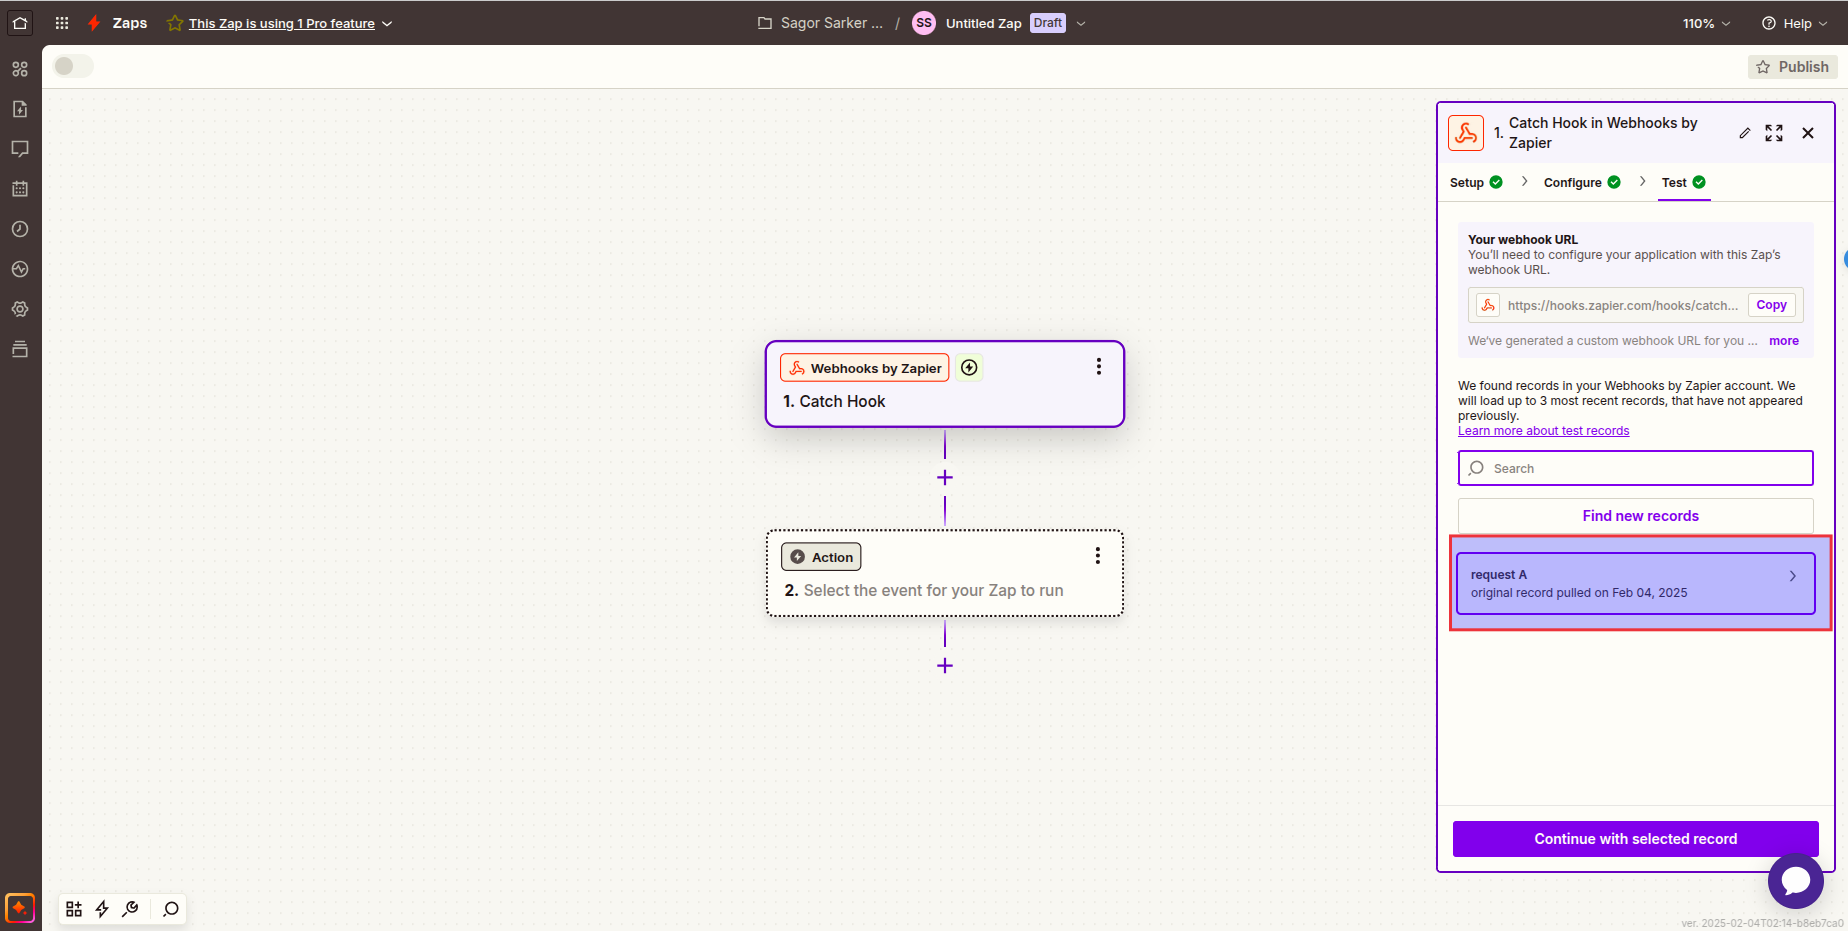Screen dimensions: 1848x931
Task: Expand the request A record chevron
Action: coord(1793,576)
